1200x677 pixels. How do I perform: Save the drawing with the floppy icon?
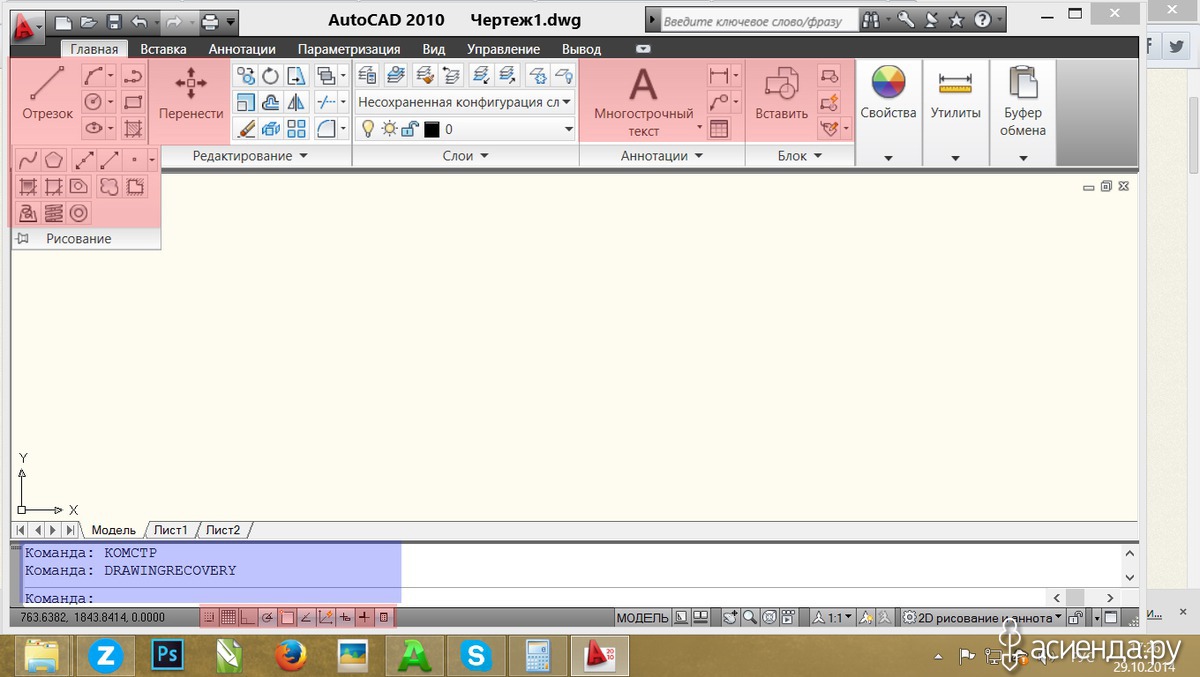pyautogui.click(x=114, y=21)
